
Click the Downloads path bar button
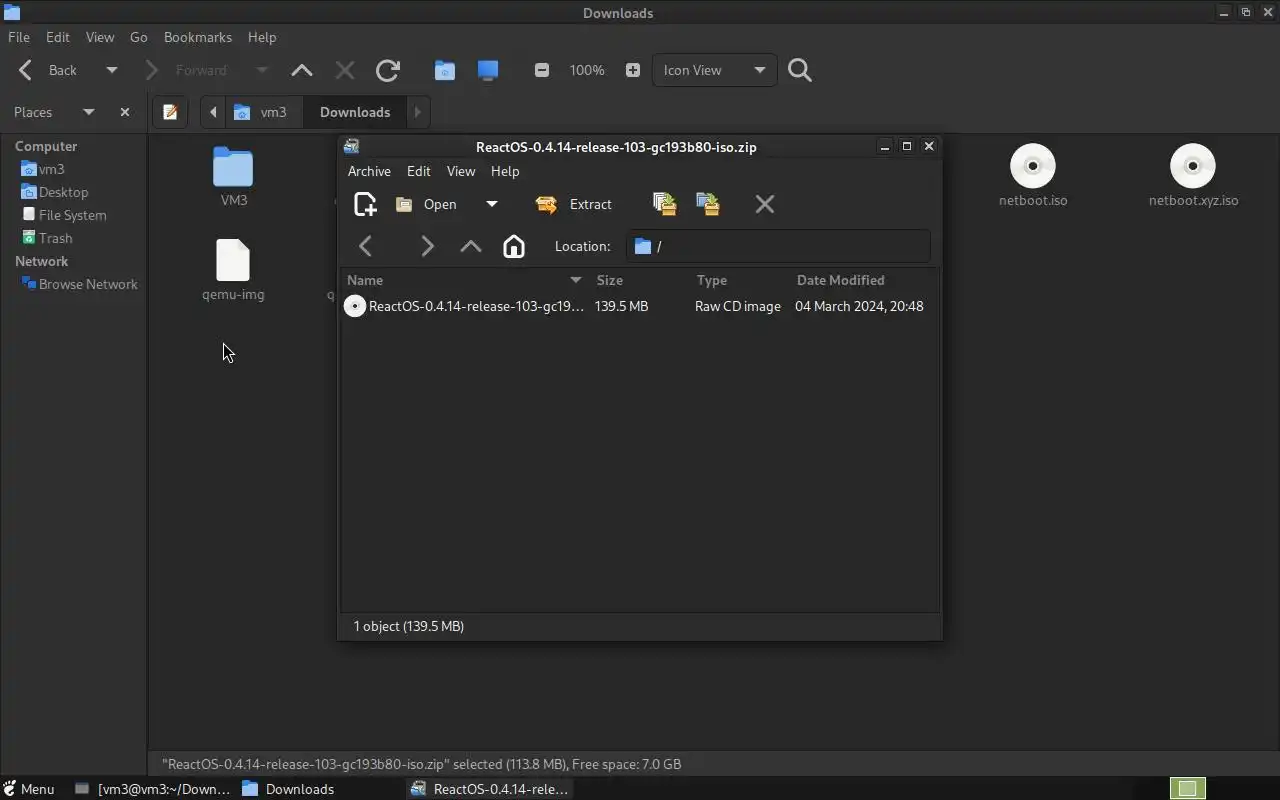355,112
